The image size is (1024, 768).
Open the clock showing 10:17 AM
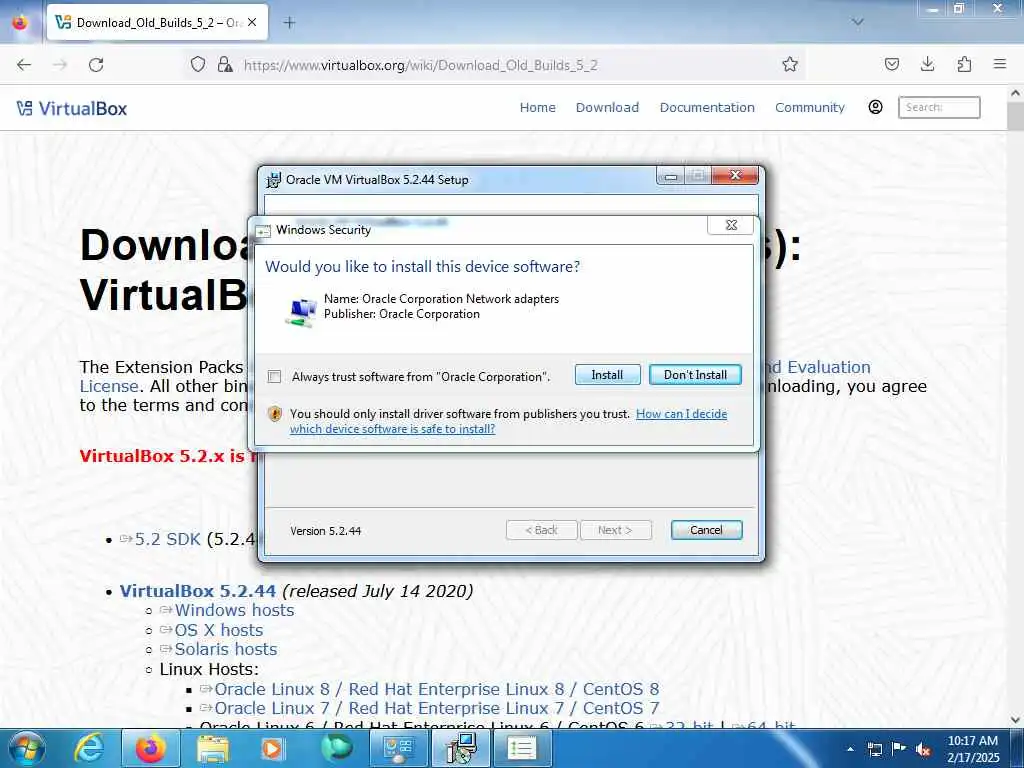[x=972, y=749]
